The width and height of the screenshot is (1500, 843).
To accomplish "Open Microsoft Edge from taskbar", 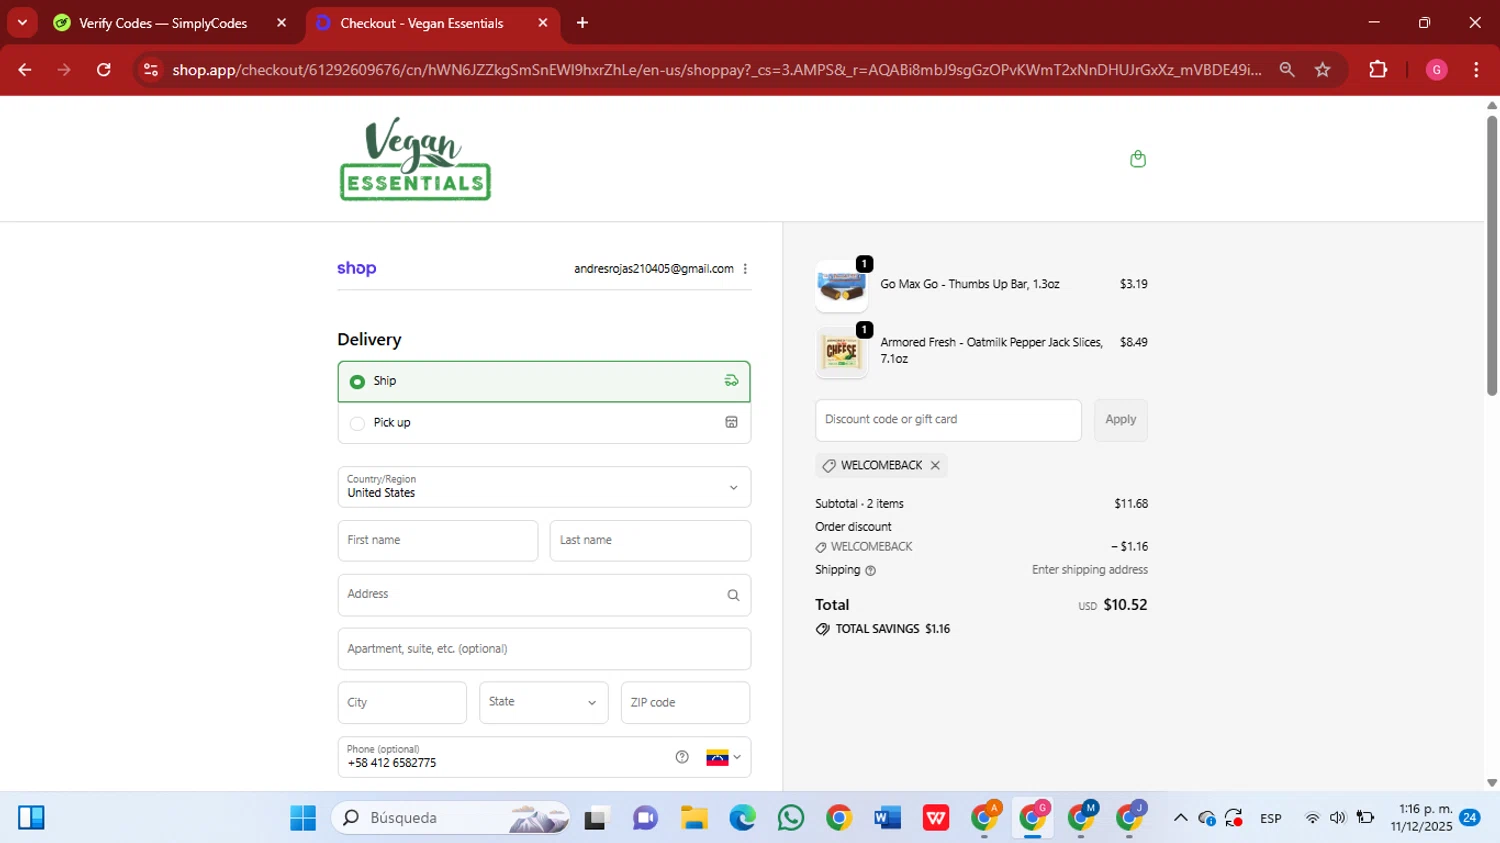I will coord(742,818).
